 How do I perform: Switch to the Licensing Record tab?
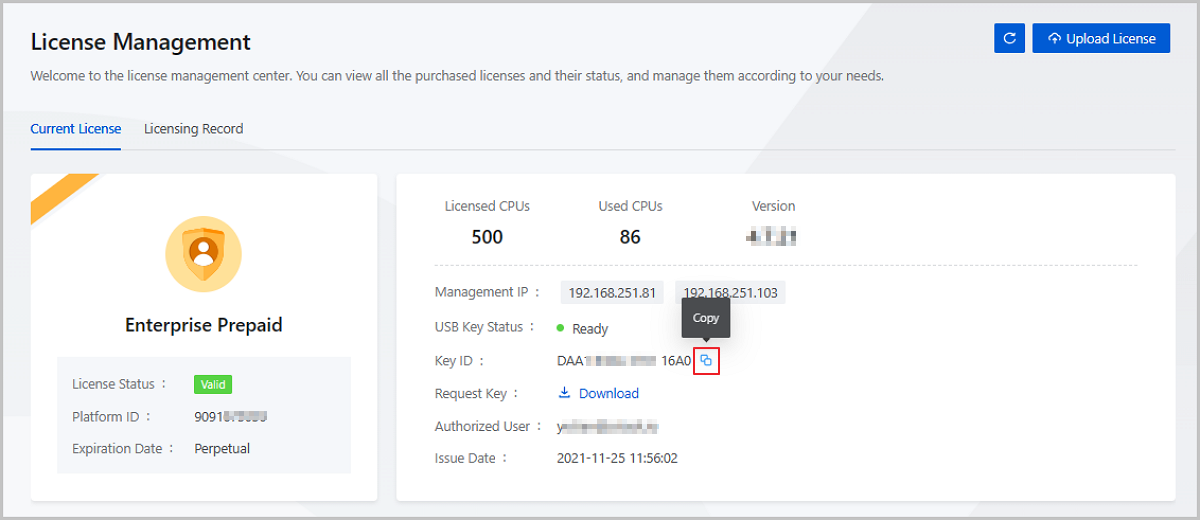193,129
